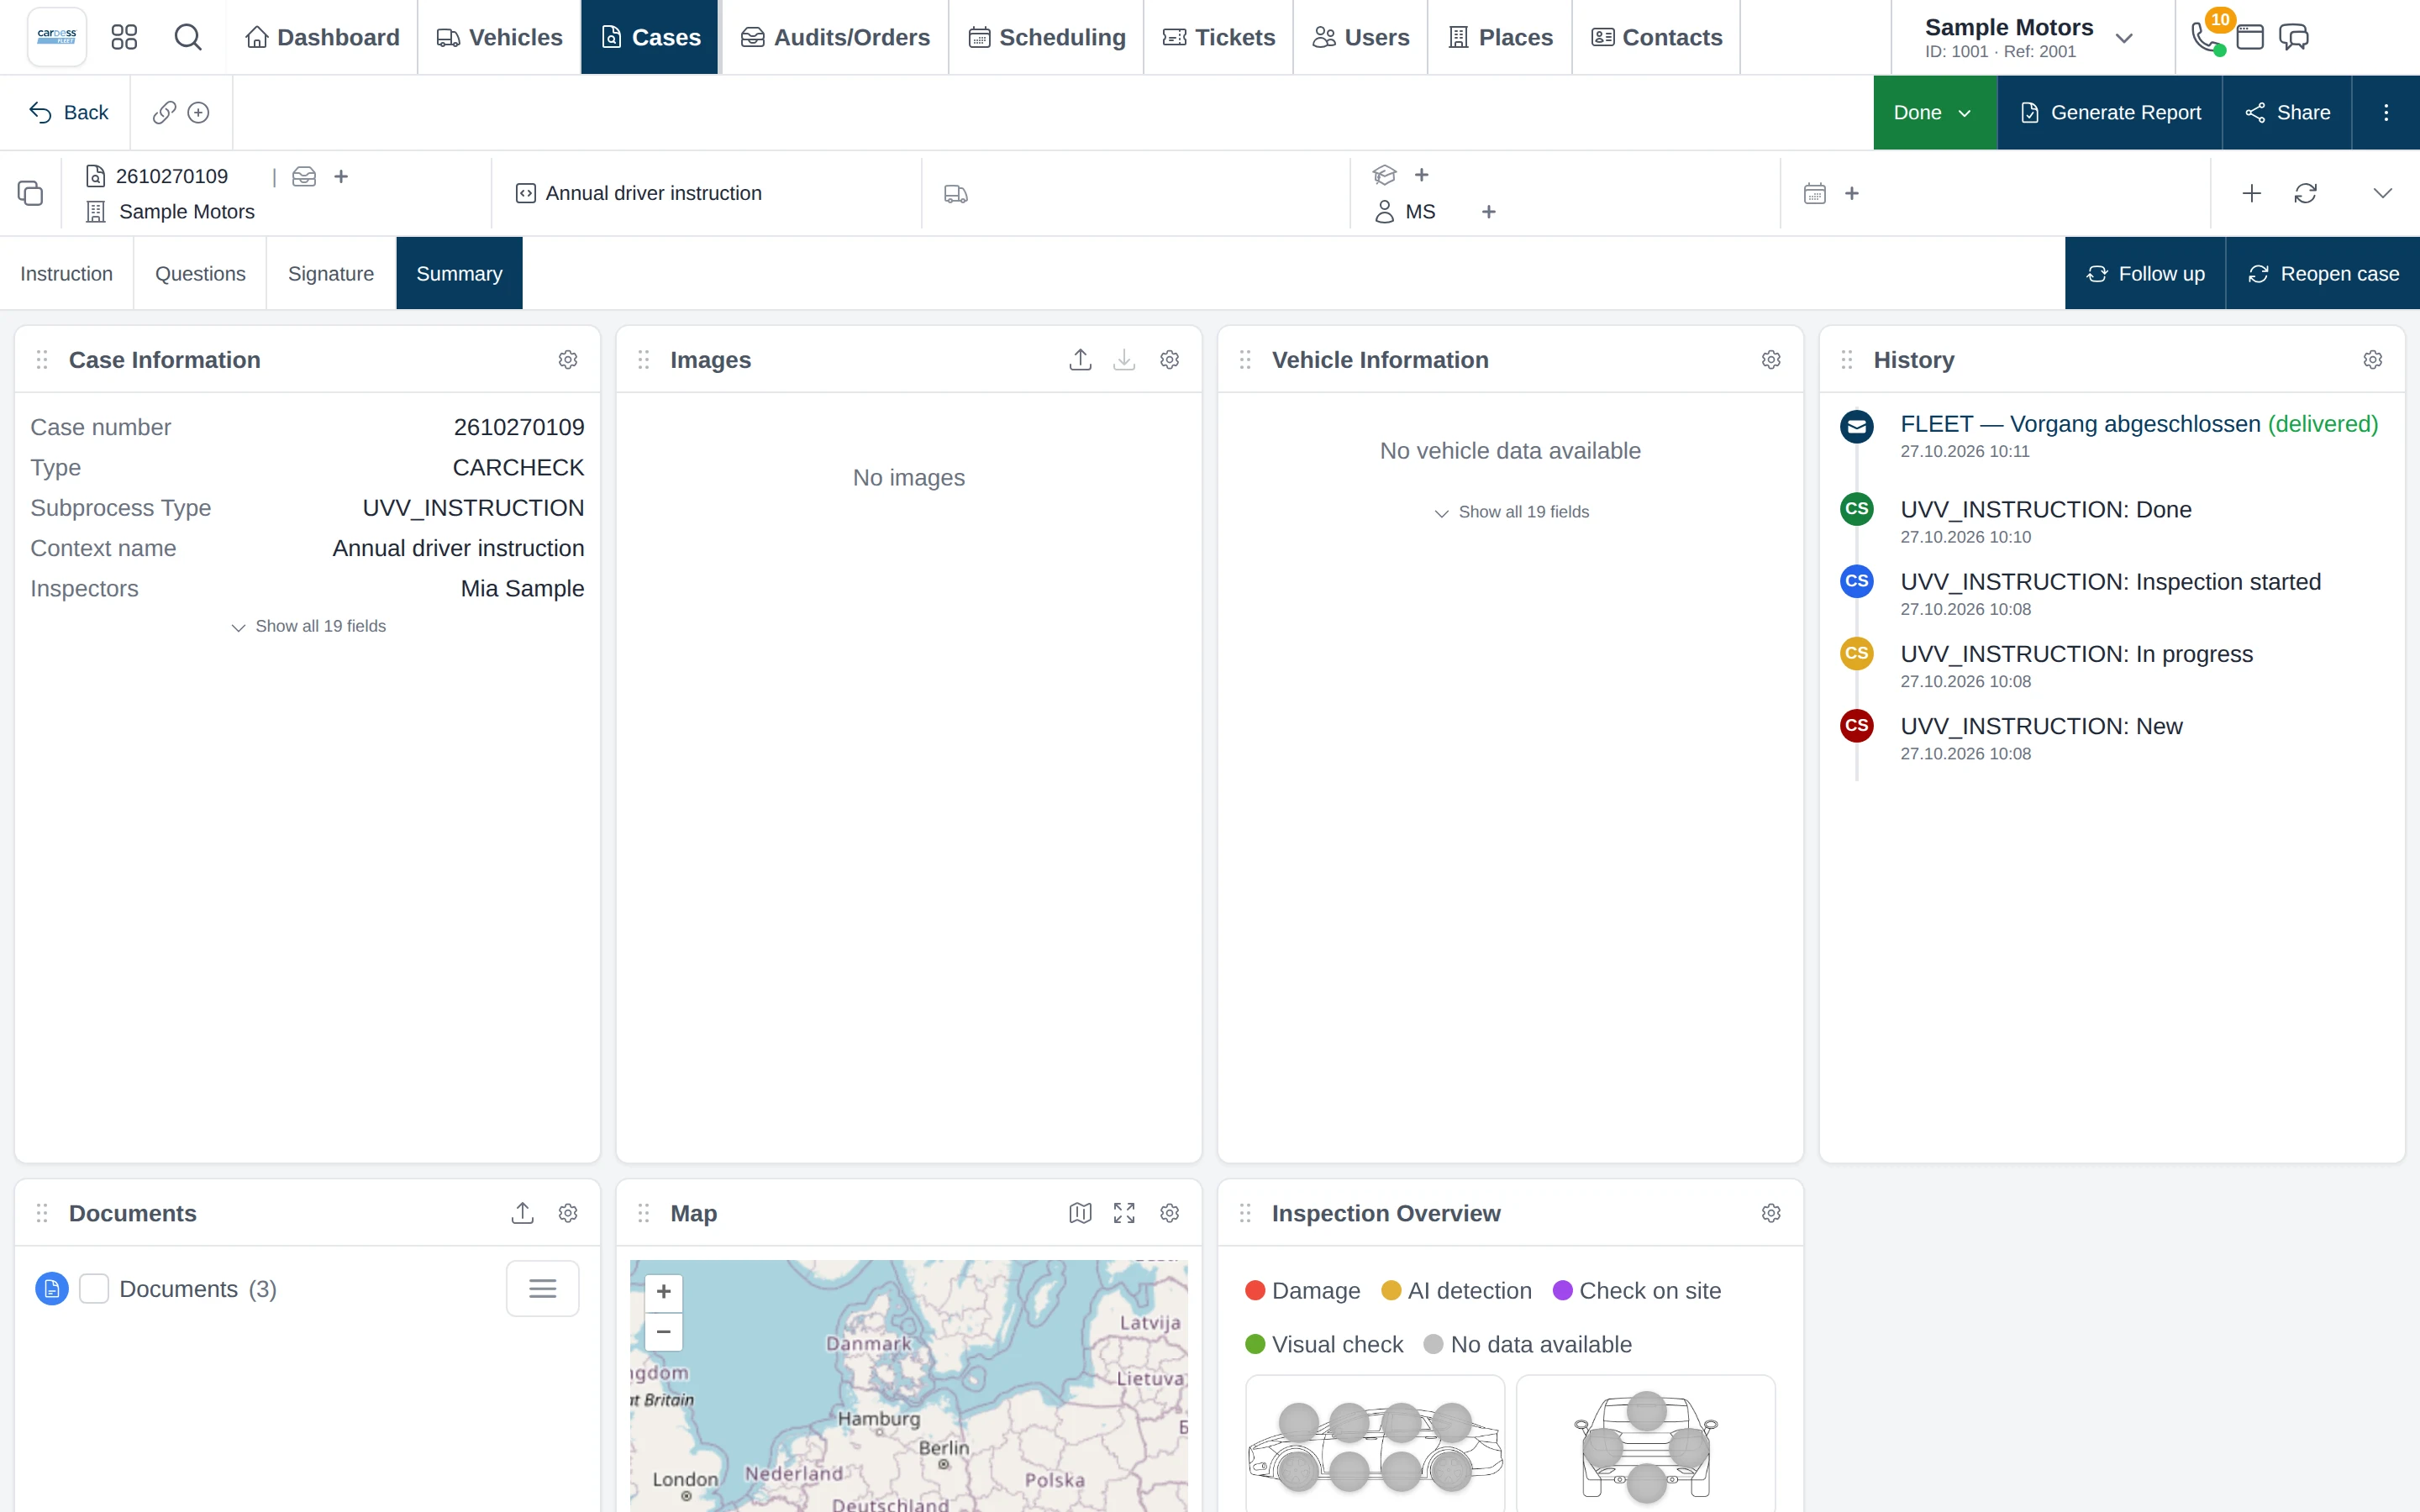This screenshot has height=1512, width=2420.
Task: Expand the case header chevron
Action: 2383,193
